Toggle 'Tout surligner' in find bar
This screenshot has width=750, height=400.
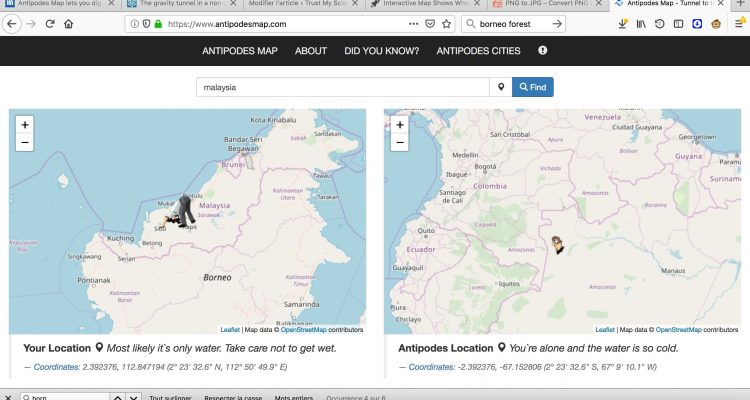(x=170, y=398)
